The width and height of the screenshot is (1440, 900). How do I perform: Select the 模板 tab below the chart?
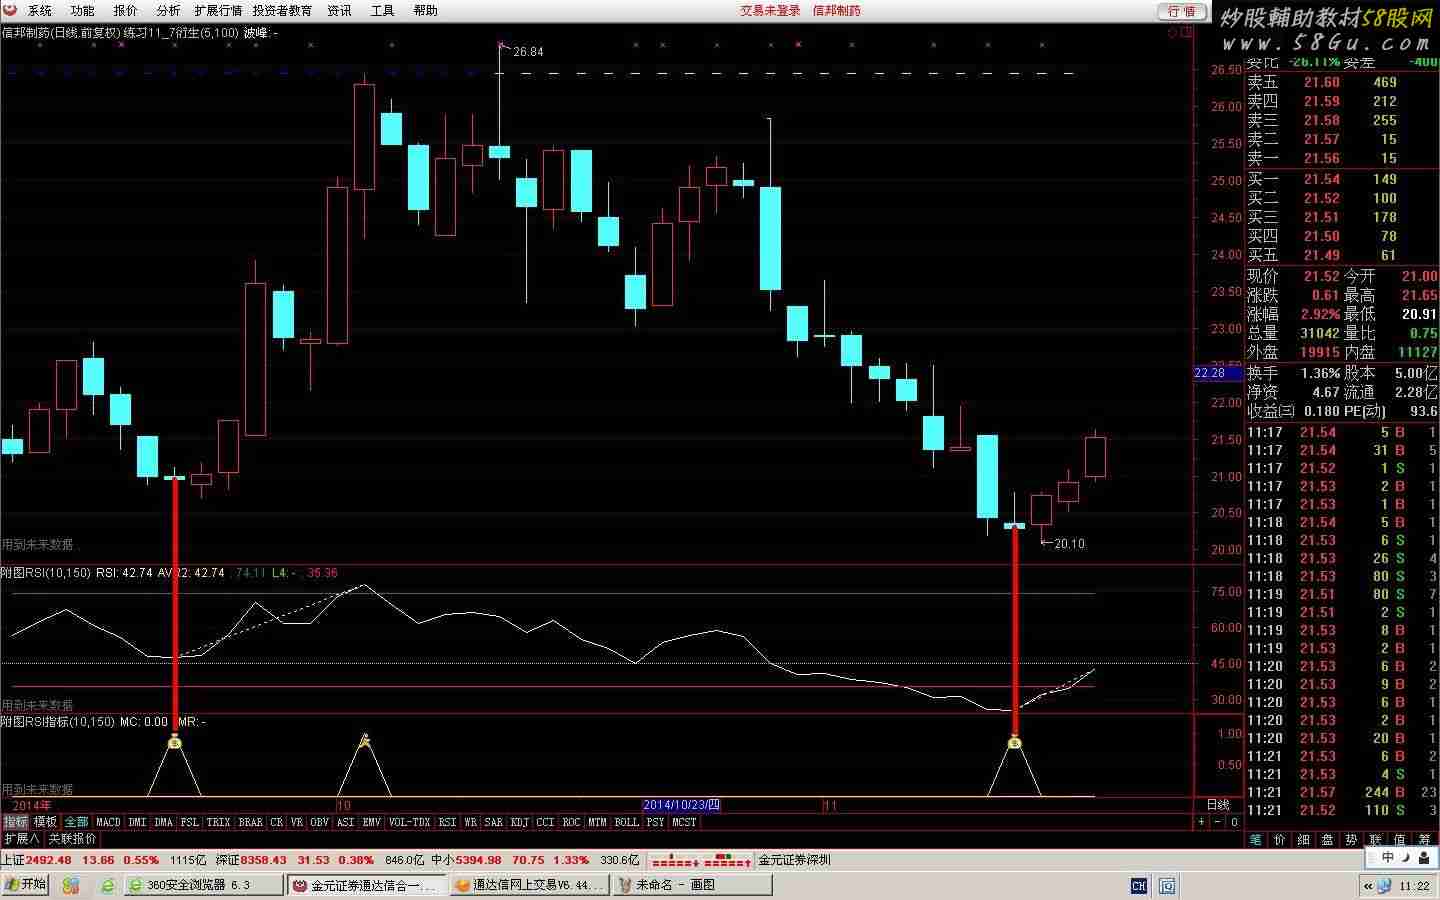point(46,822)
